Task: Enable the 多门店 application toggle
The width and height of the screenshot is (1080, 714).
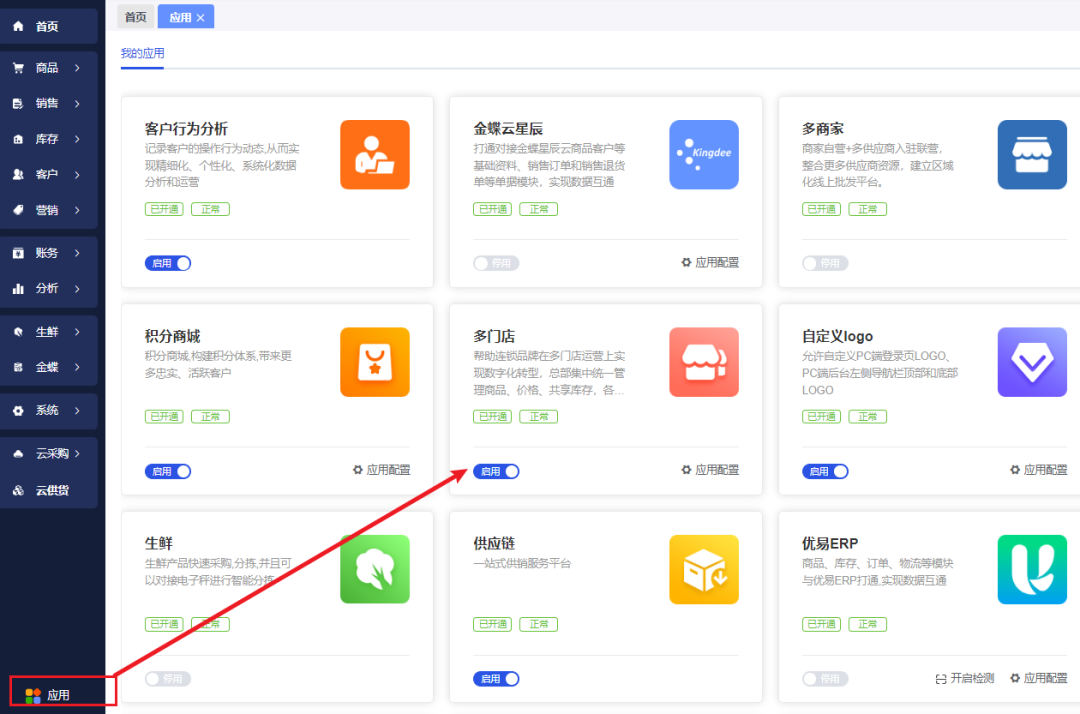Action: point(497,470)
